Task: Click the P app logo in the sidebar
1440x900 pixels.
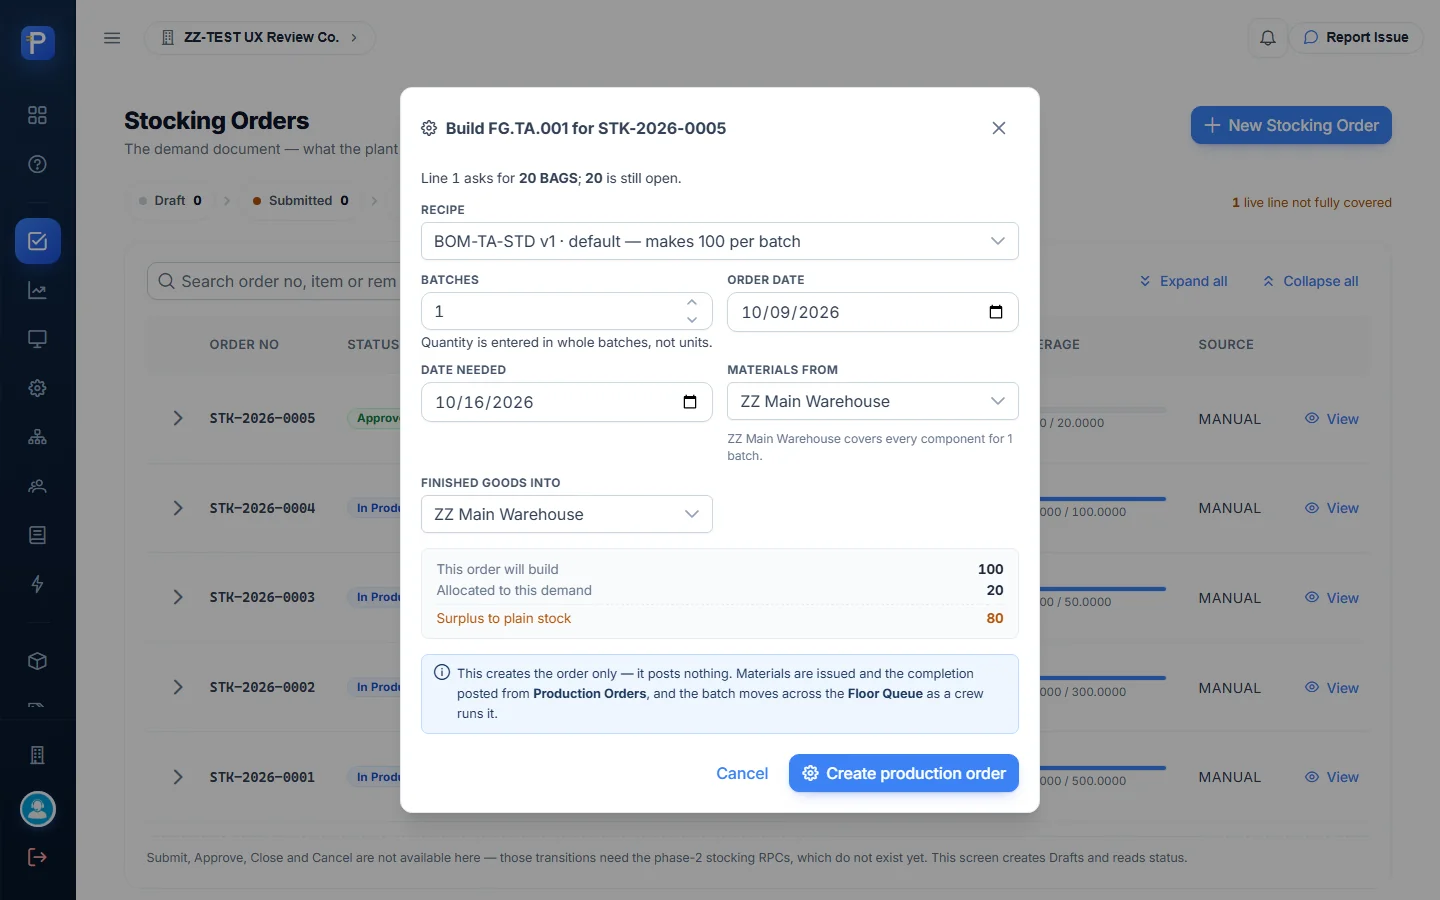Action: pos(38,43)
